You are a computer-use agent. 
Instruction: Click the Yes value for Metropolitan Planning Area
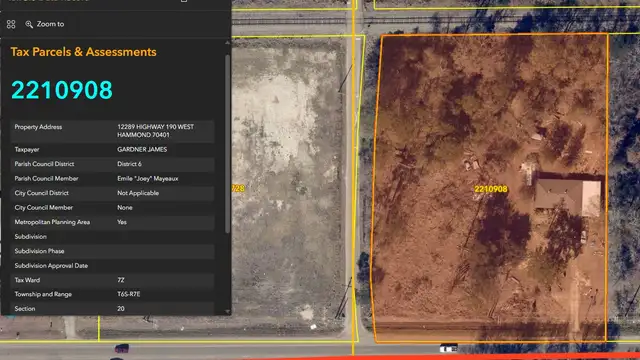122,222
